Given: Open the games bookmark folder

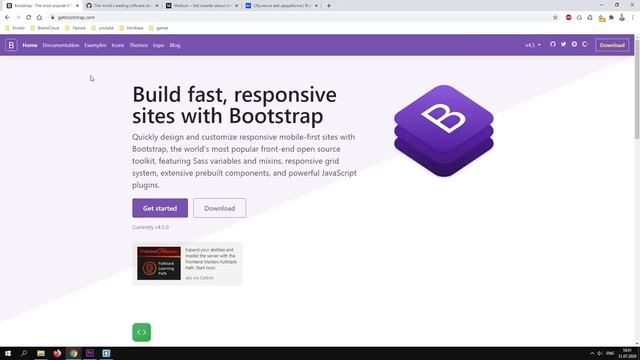Looking at the screenshot, I should 159,28.
